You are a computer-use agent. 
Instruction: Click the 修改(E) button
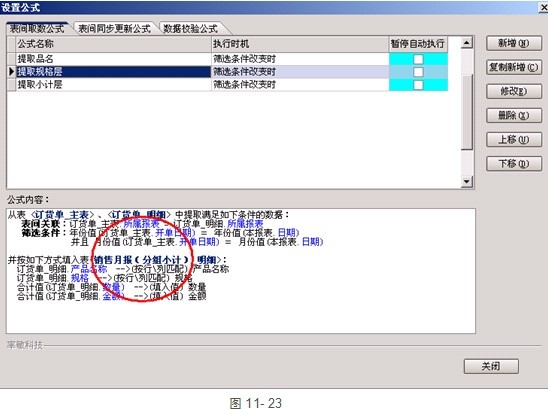[x=514, y=91]
